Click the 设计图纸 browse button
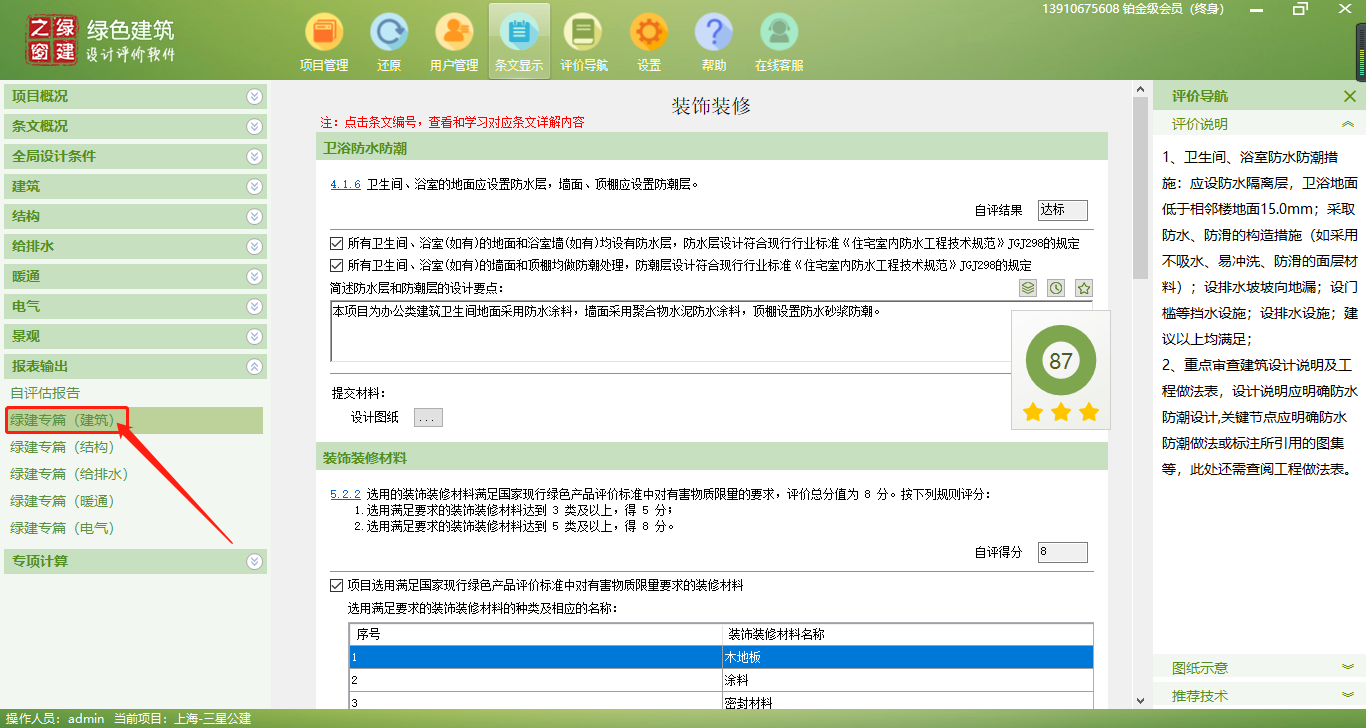 (428, 418)
